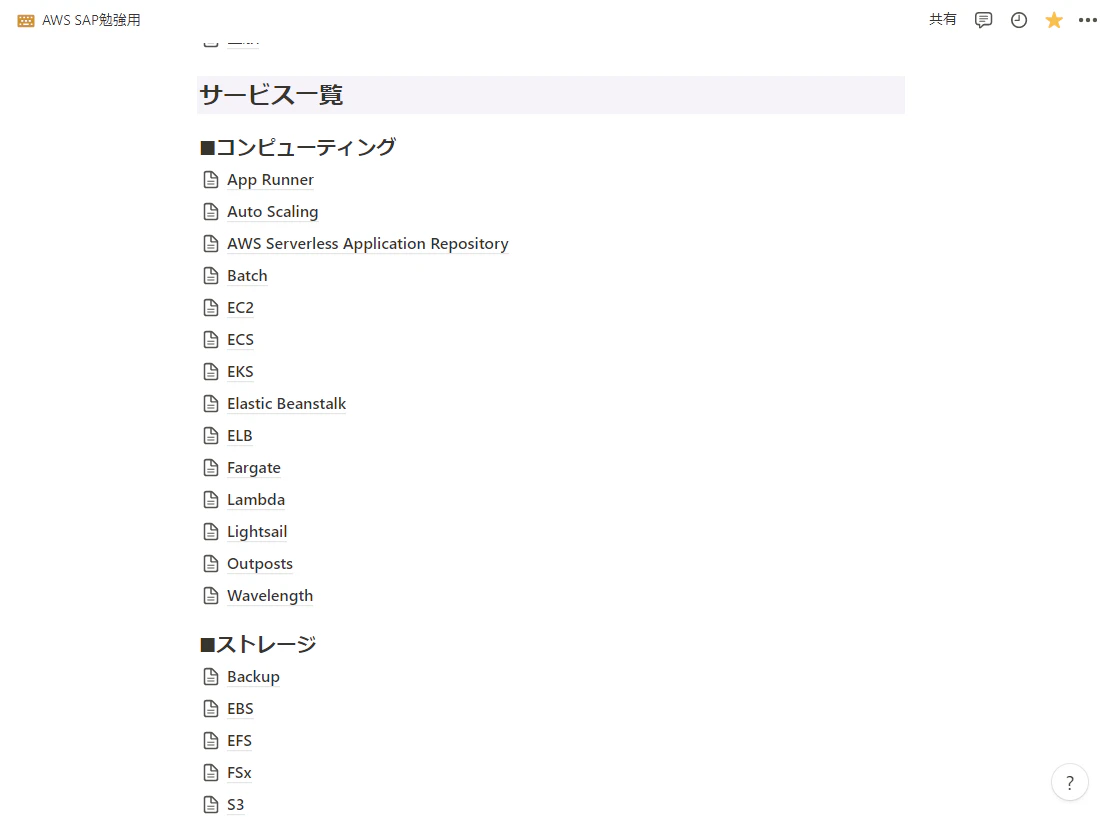Click the document icon beside Auto Scaling
Viewport: 1103px width, 821px height.
point(211,212)
